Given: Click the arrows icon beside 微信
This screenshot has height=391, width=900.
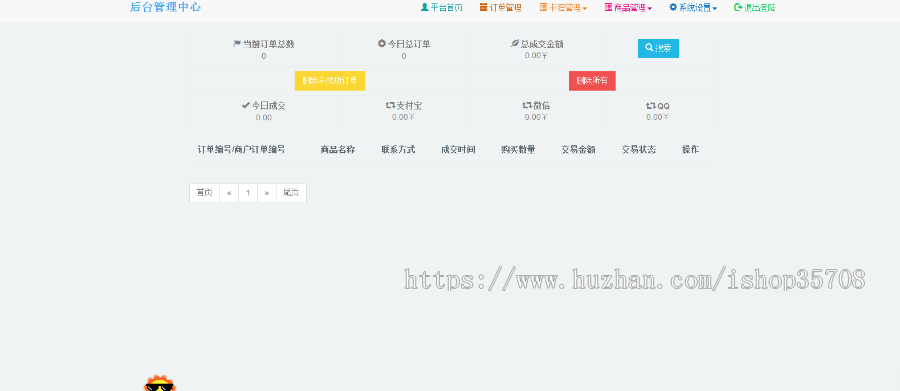Looking at the screenshot, I should click(527, 106).
